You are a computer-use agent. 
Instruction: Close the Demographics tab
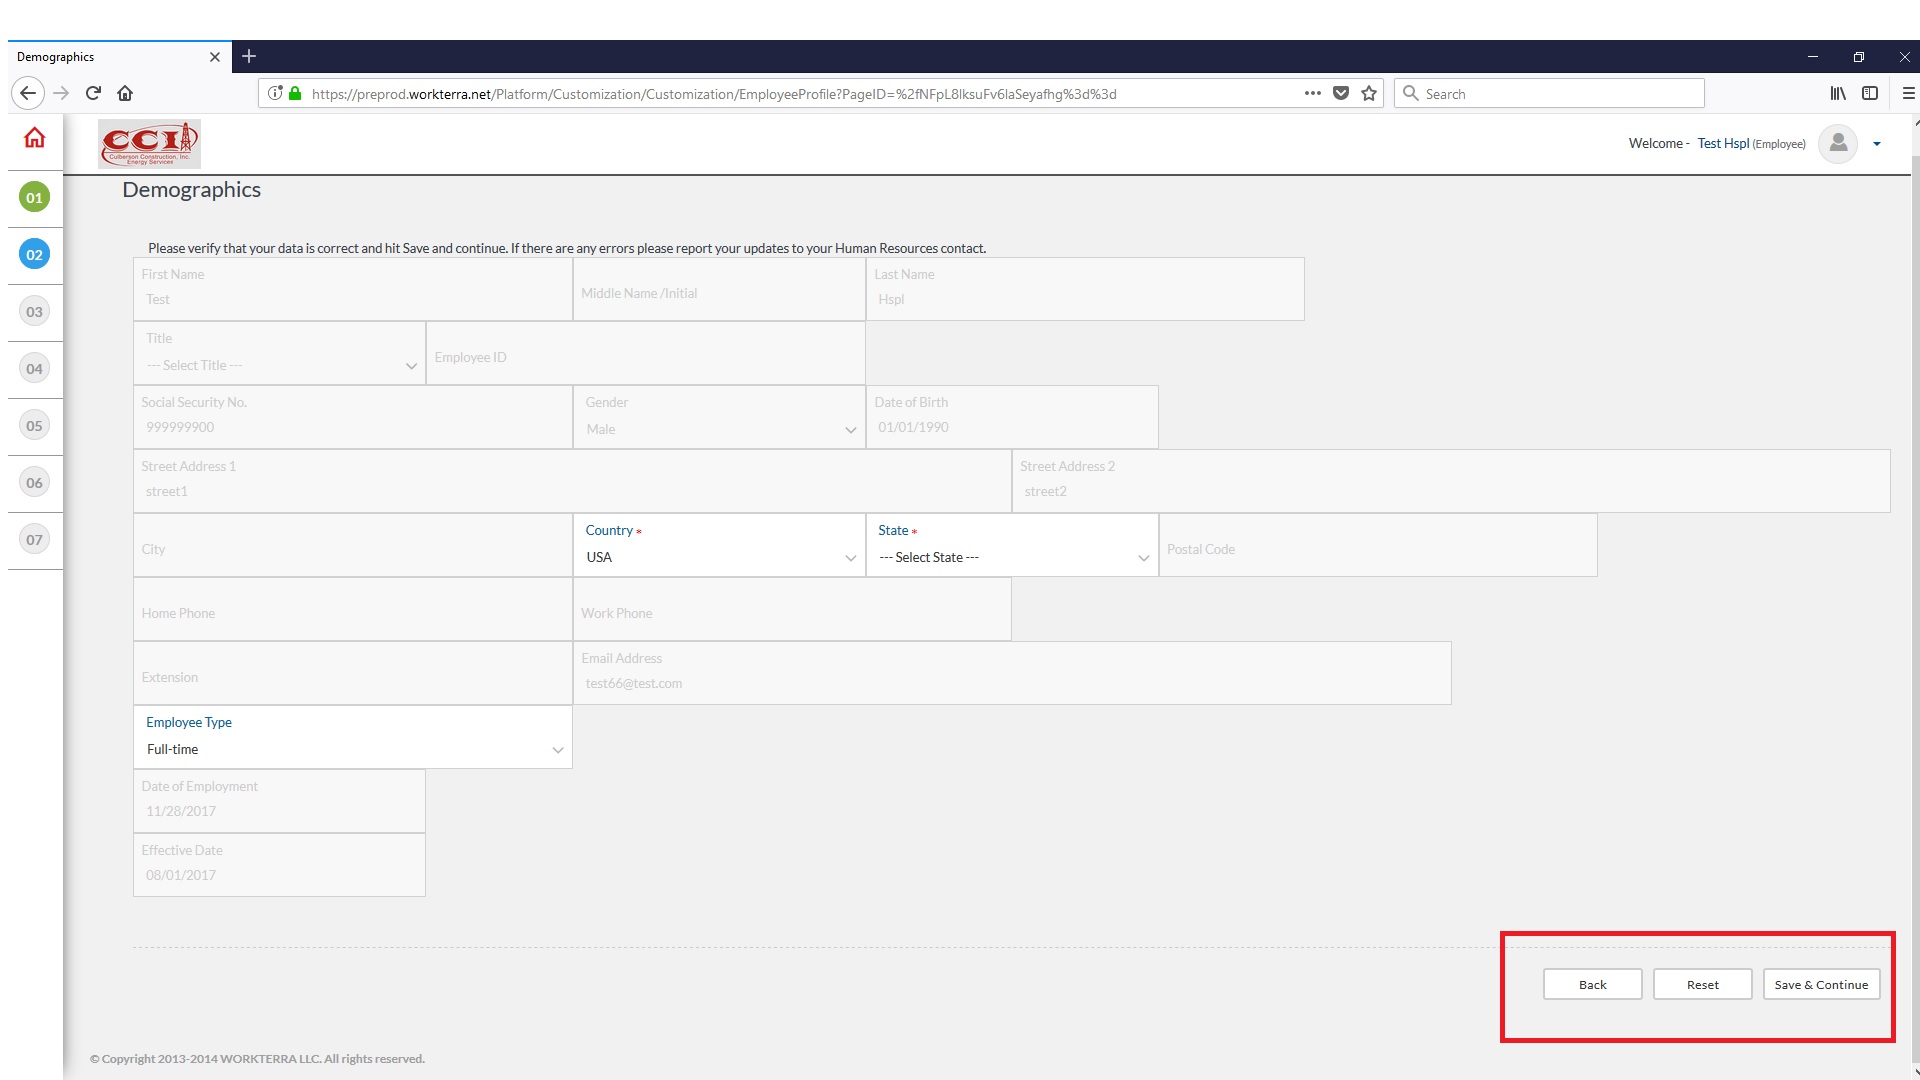[214, 57]
